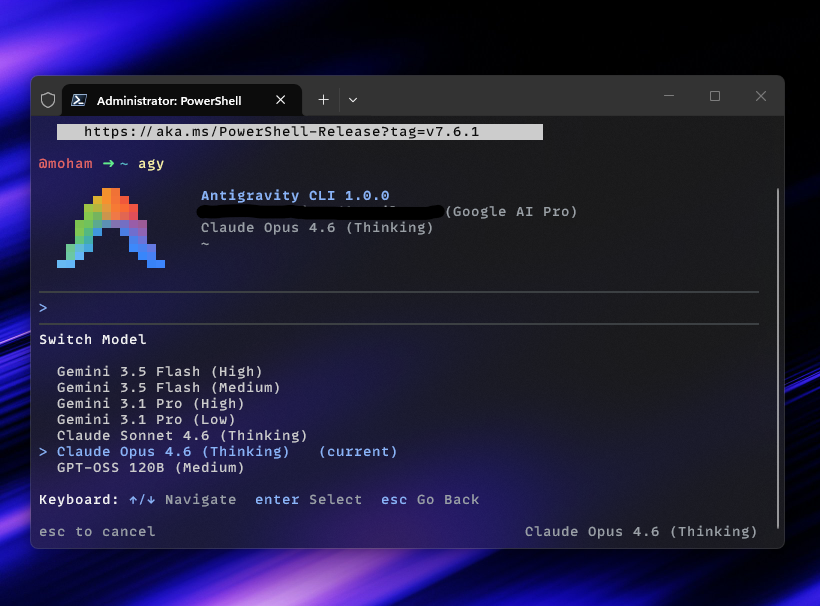Select Gemini 3.5 Flash (High) model
Image resolution: width=820 pixels, height=606 pixels.
click(160, 372)
